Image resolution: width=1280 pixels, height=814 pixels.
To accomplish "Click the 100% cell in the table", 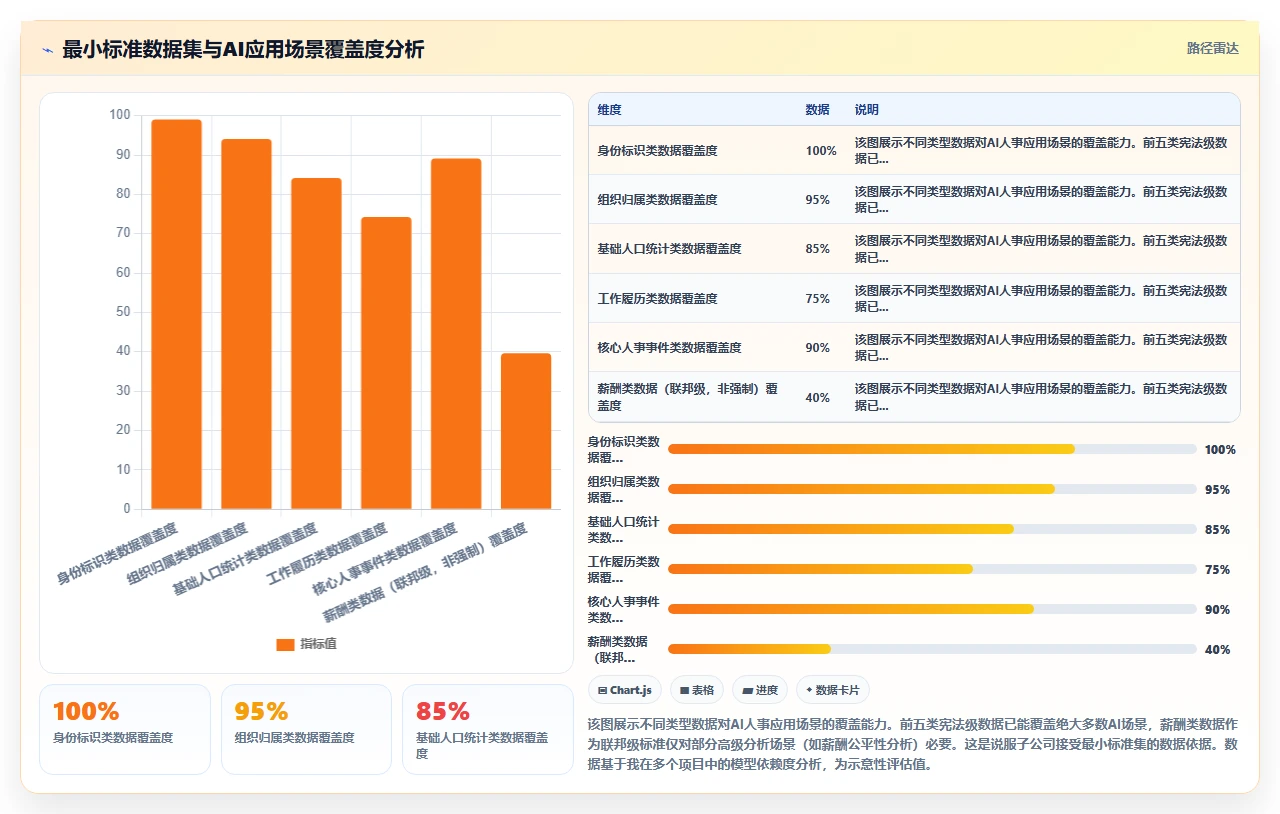I will (x=821, y=151).
